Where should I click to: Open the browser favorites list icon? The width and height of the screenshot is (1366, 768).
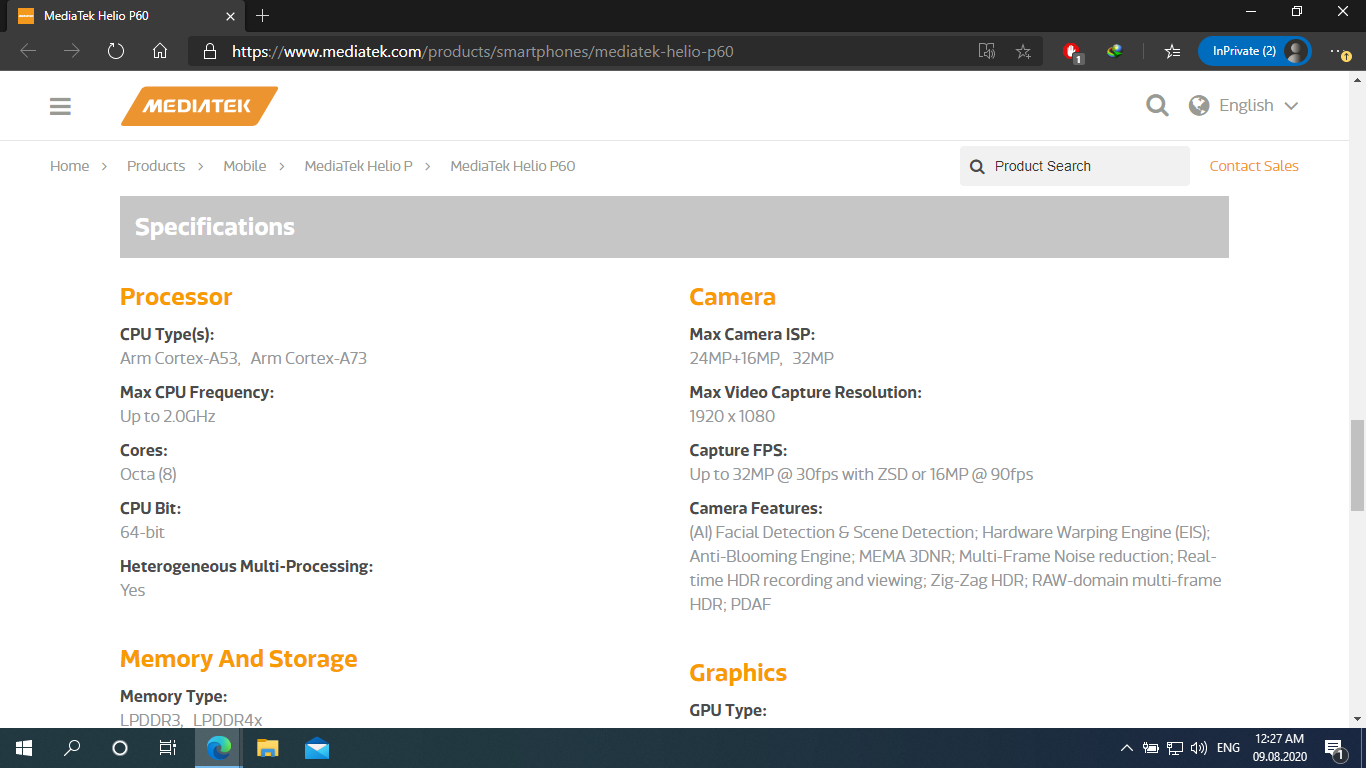[1173, 51]
